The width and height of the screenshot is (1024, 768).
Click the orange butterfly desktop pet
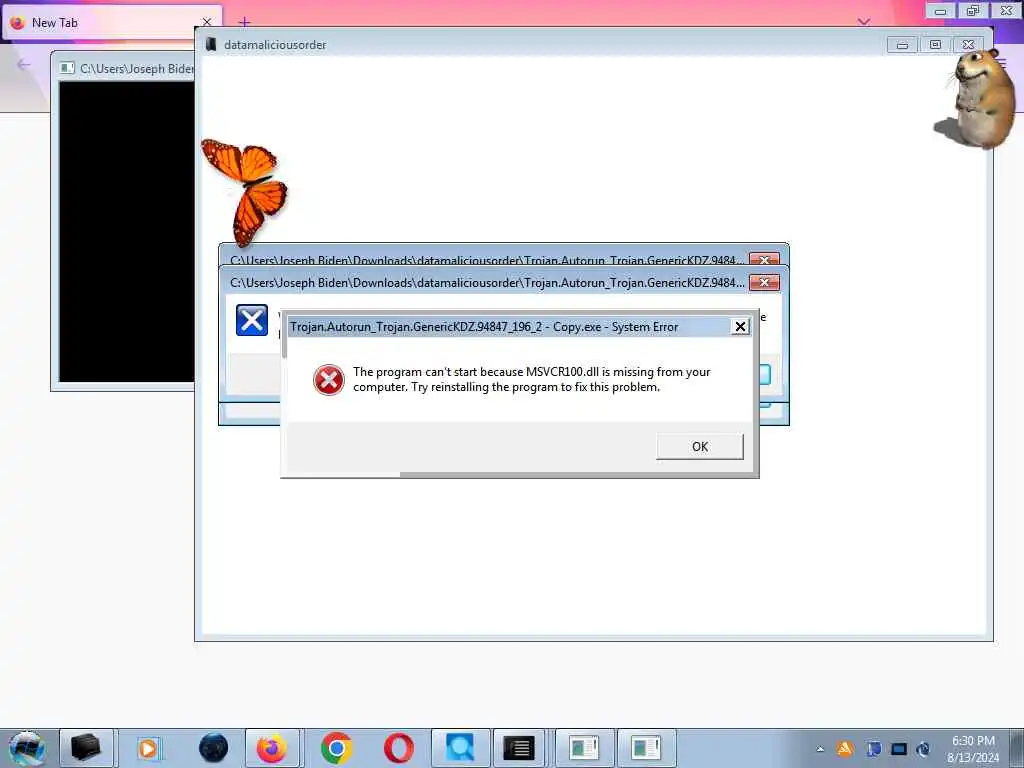[245, 191]
